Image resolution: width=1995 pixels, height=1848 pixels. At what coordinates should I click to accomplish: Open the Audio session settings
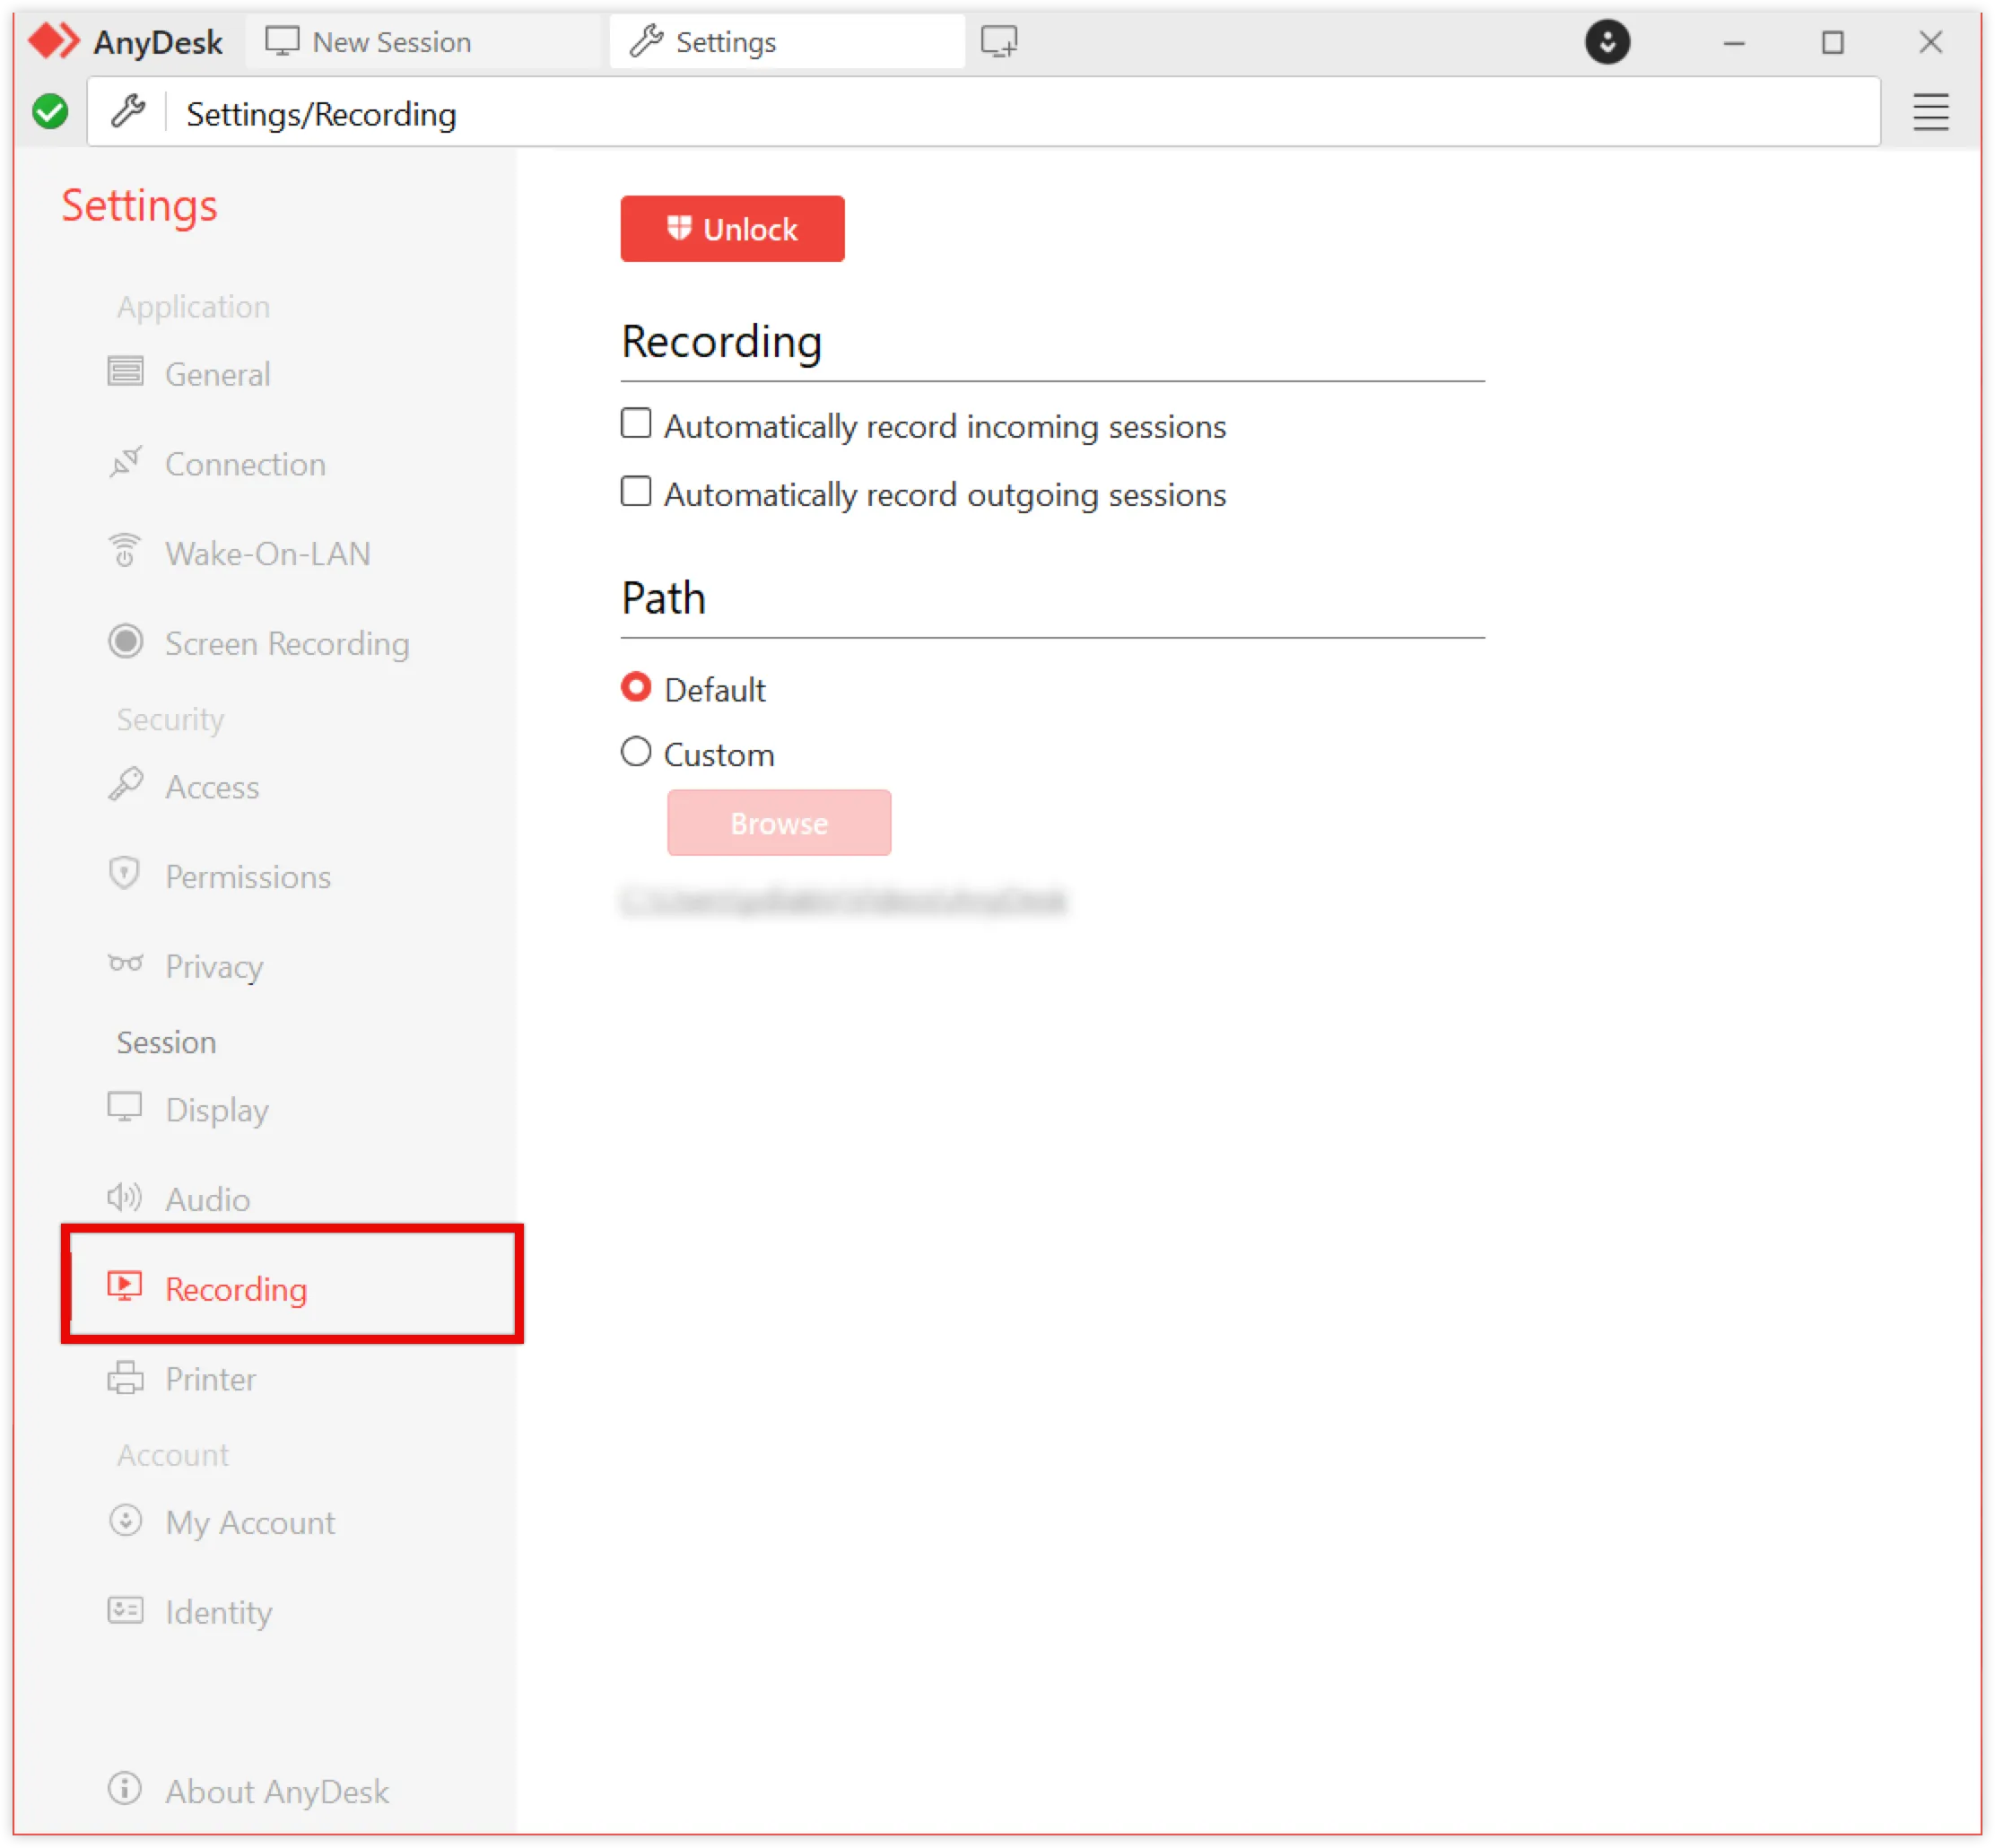point(206,1198)
